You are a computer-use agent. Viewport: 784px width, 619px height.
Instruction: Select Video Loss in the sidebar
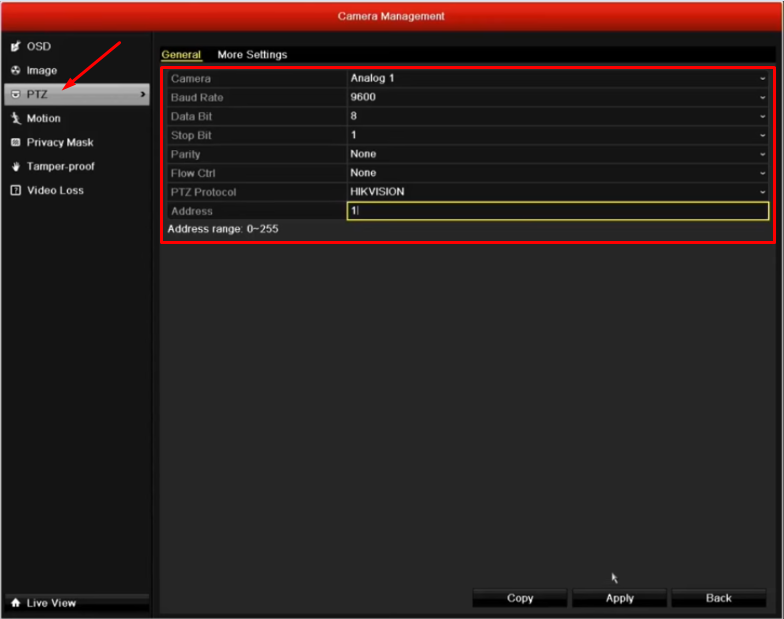tap(76, 190)
